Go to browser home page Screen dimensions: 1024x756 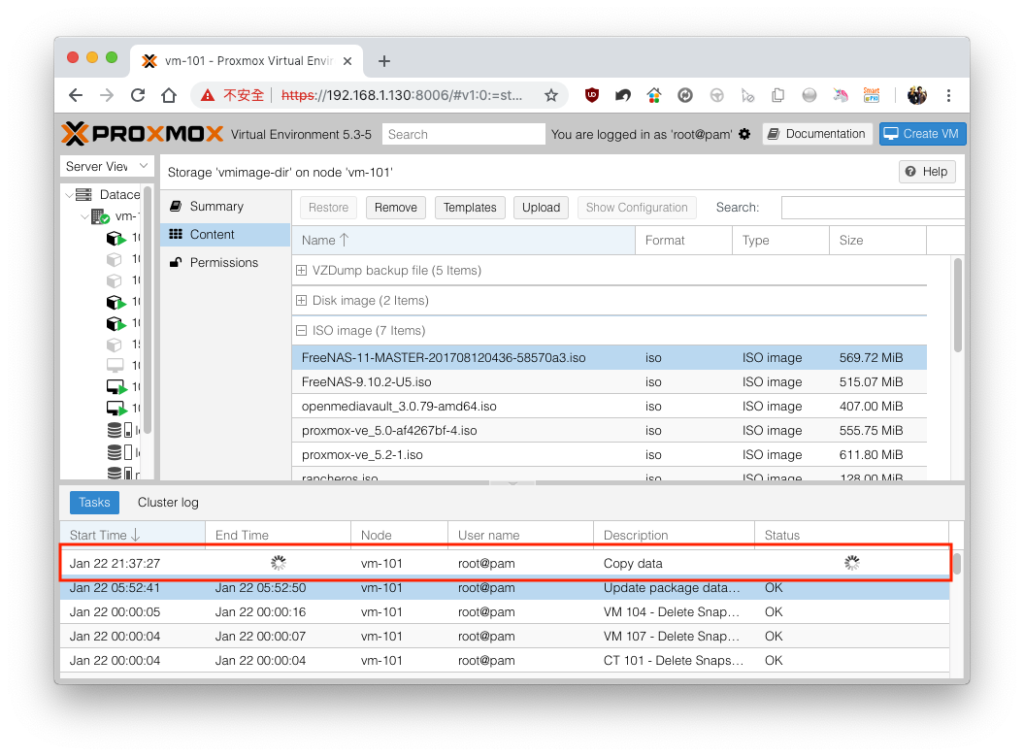tap(169, 95)
